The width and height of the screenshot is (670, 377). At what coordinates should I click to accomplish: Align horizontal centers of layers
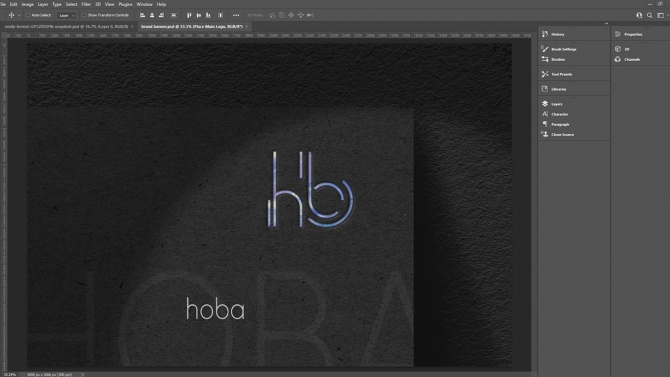(152, 15)
